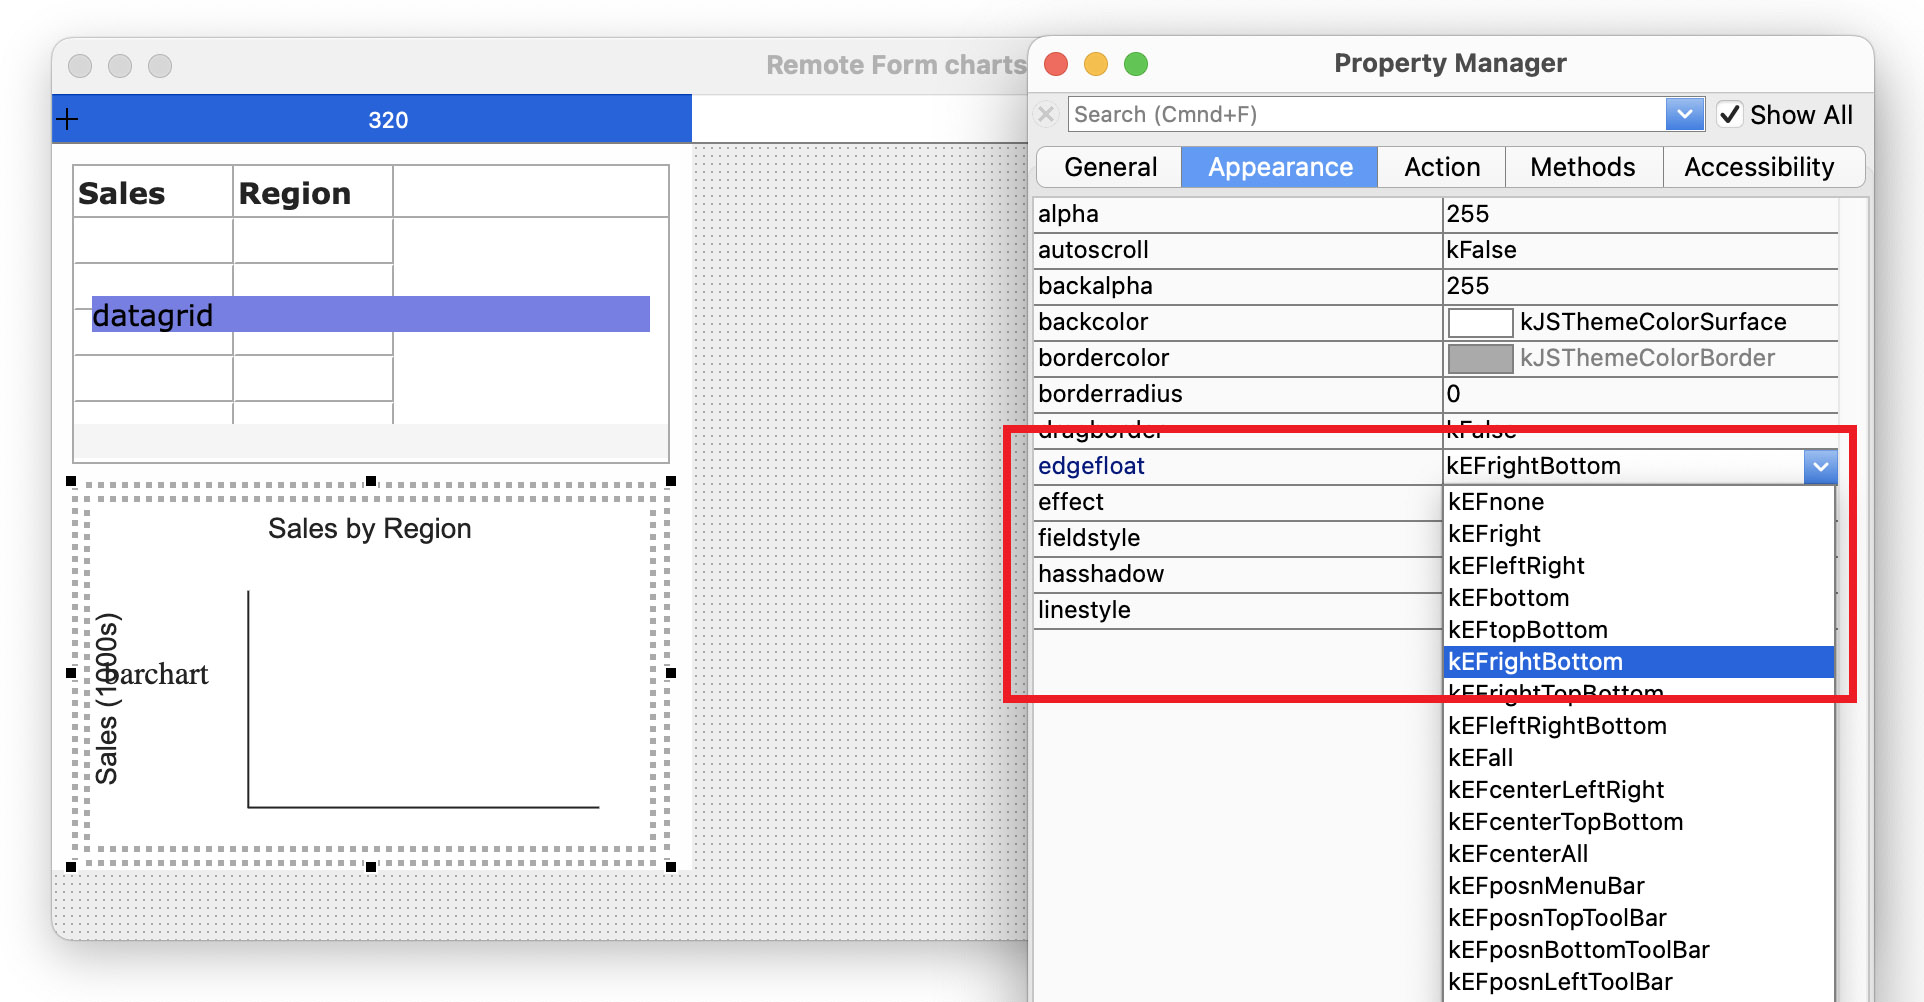Click the plus icon in blue ruler

(68, 120)
